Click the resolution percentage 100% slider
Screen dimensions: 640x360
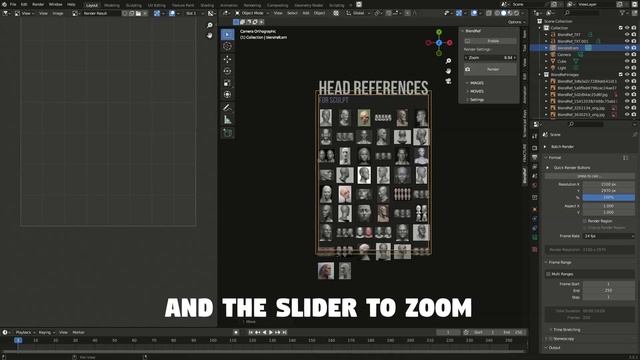pos(609,198)
